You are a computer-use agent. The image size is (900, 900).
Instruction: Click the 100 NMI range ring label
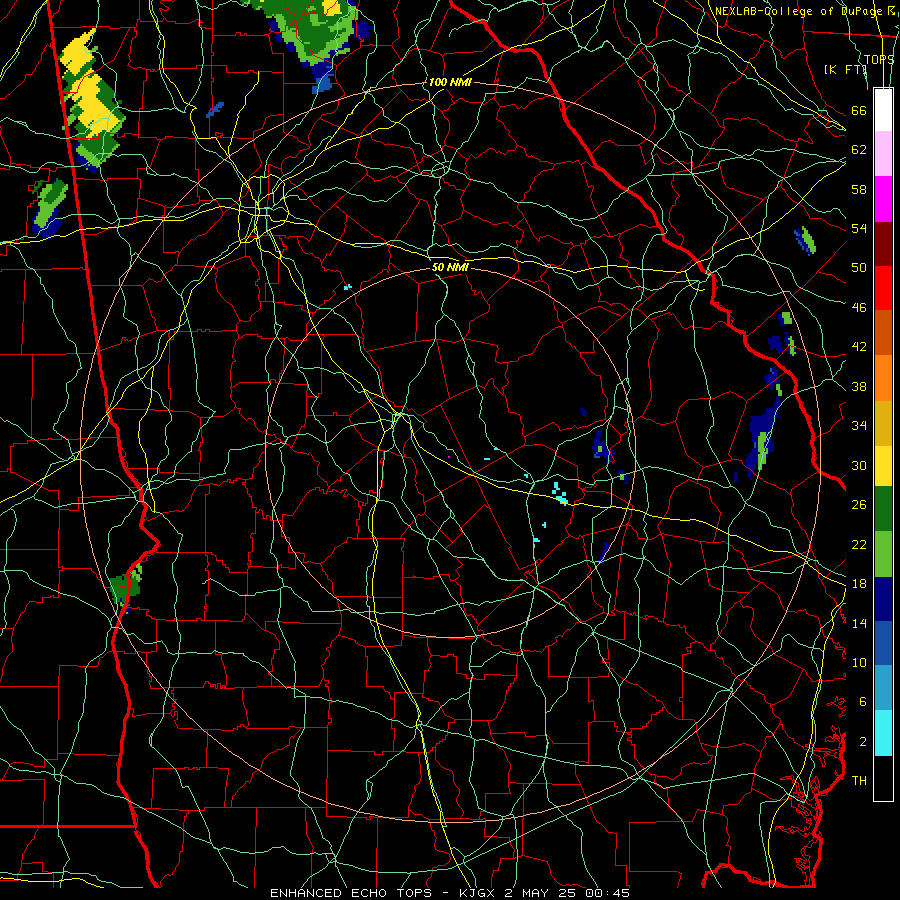coord(450,82)
